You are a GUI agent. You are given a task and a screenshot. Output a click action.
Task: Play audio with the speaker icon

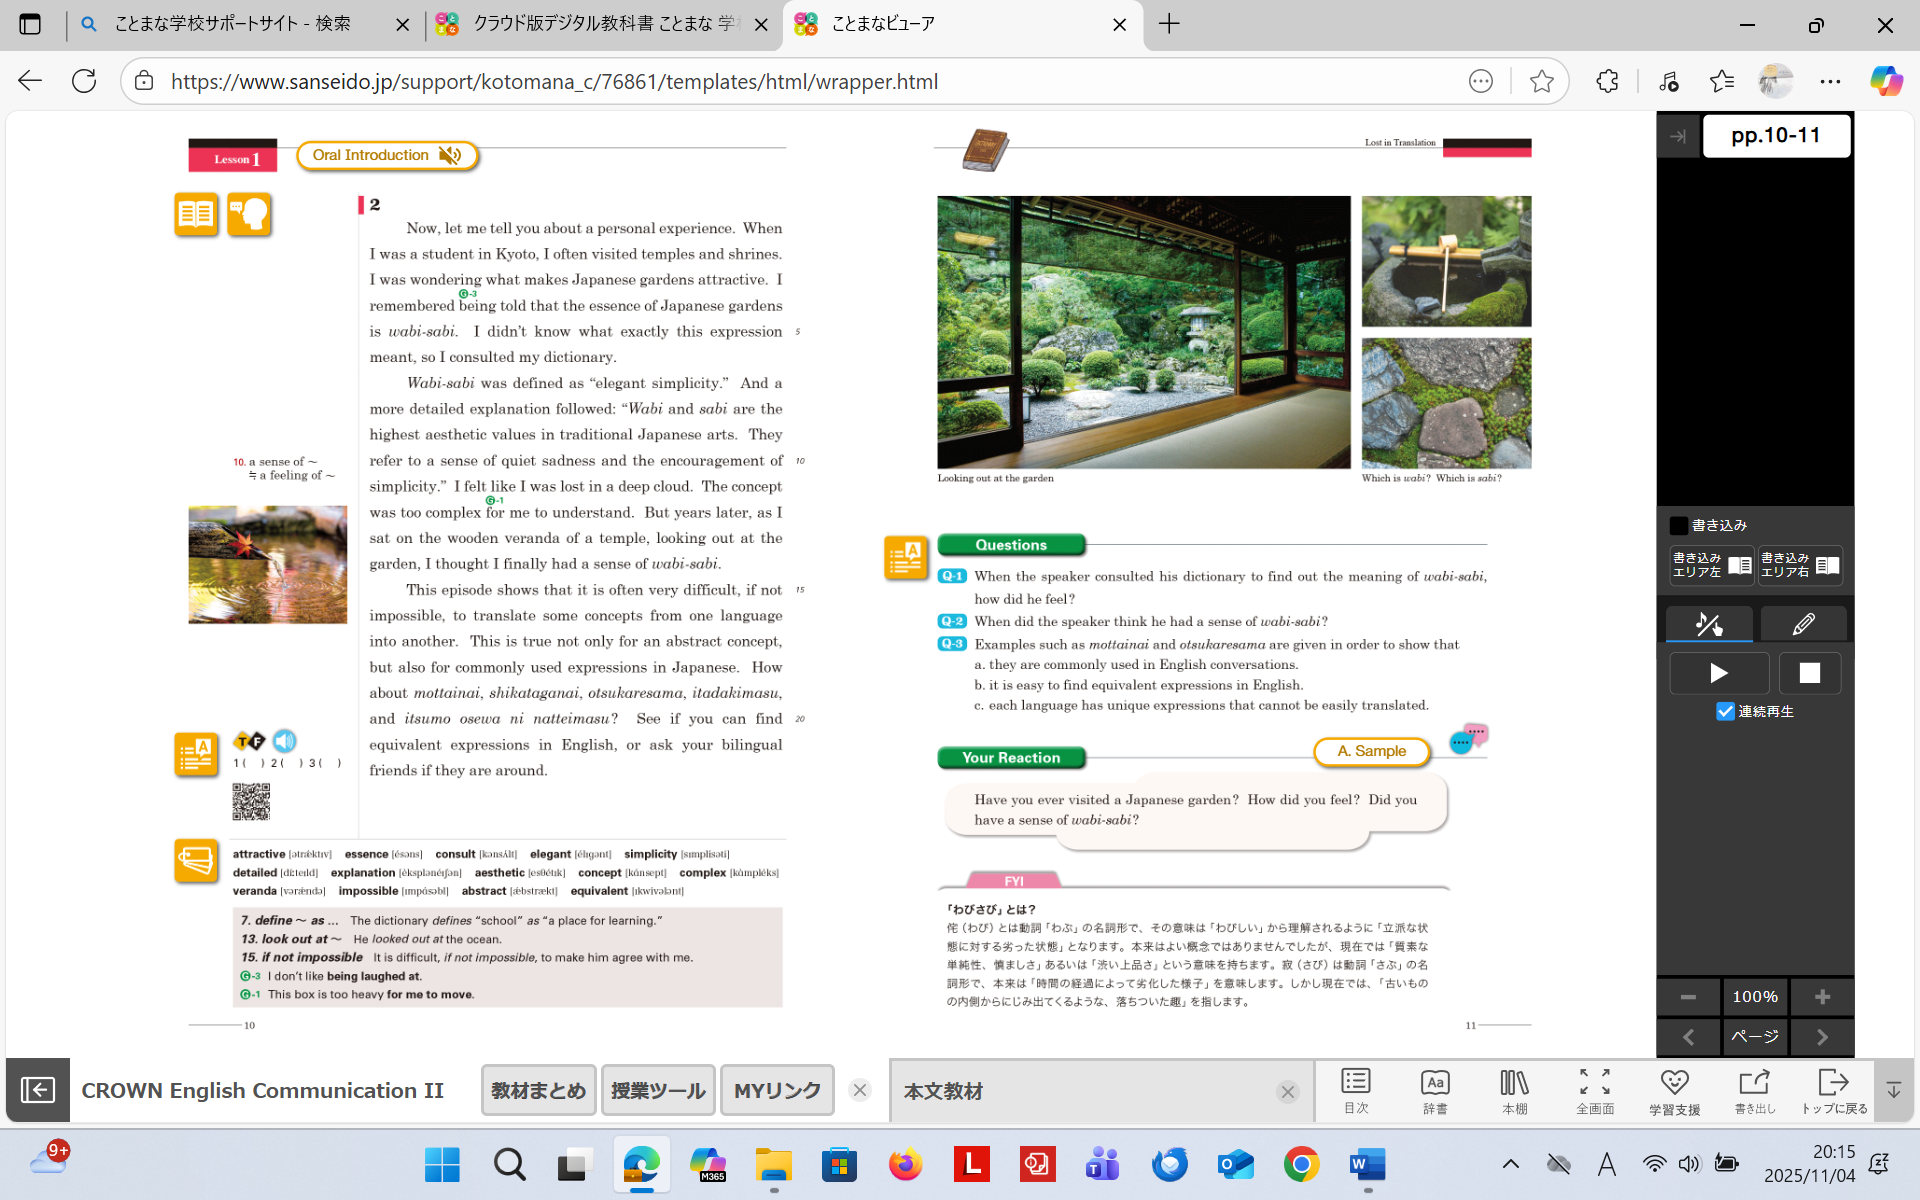click(285, 741)
